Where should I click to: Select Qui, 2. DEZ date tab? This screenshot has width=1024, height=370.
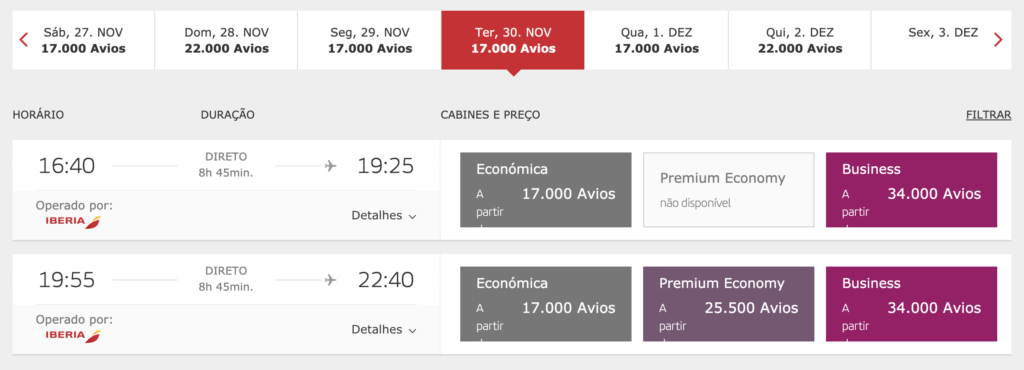coord(800,40)
